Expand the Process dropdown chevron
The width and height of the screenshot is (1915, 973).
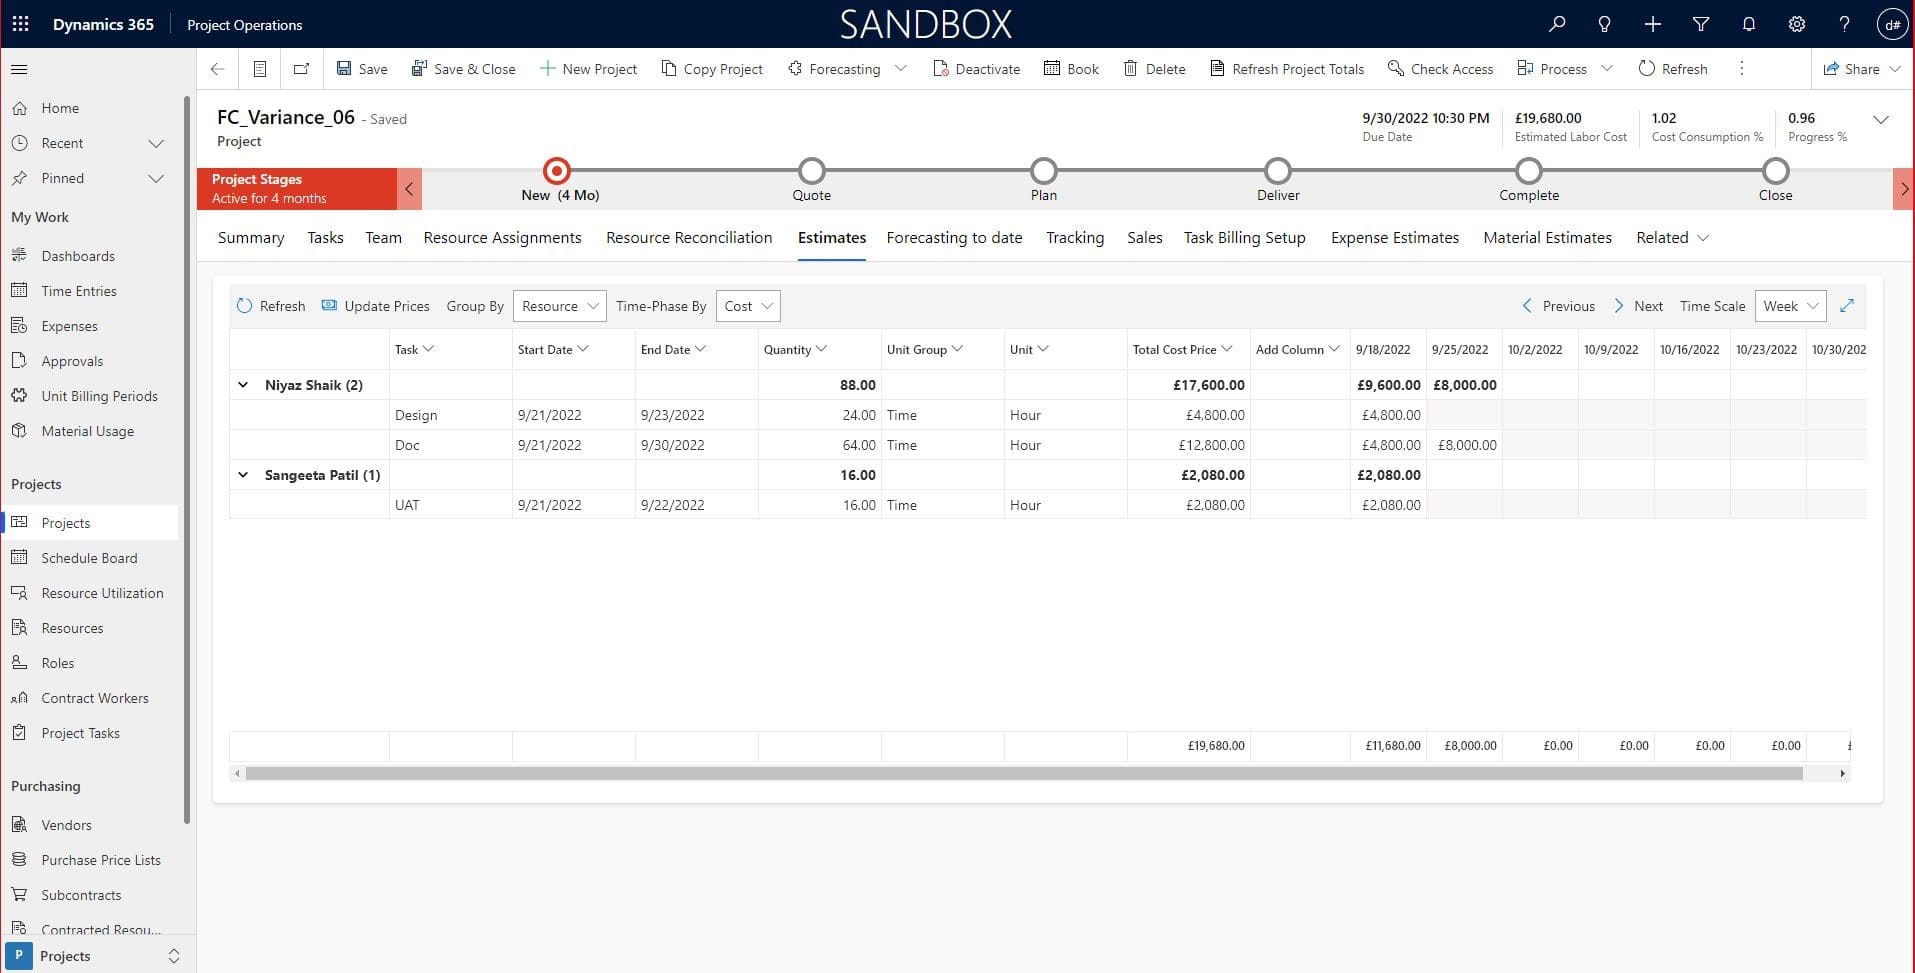1607,69
